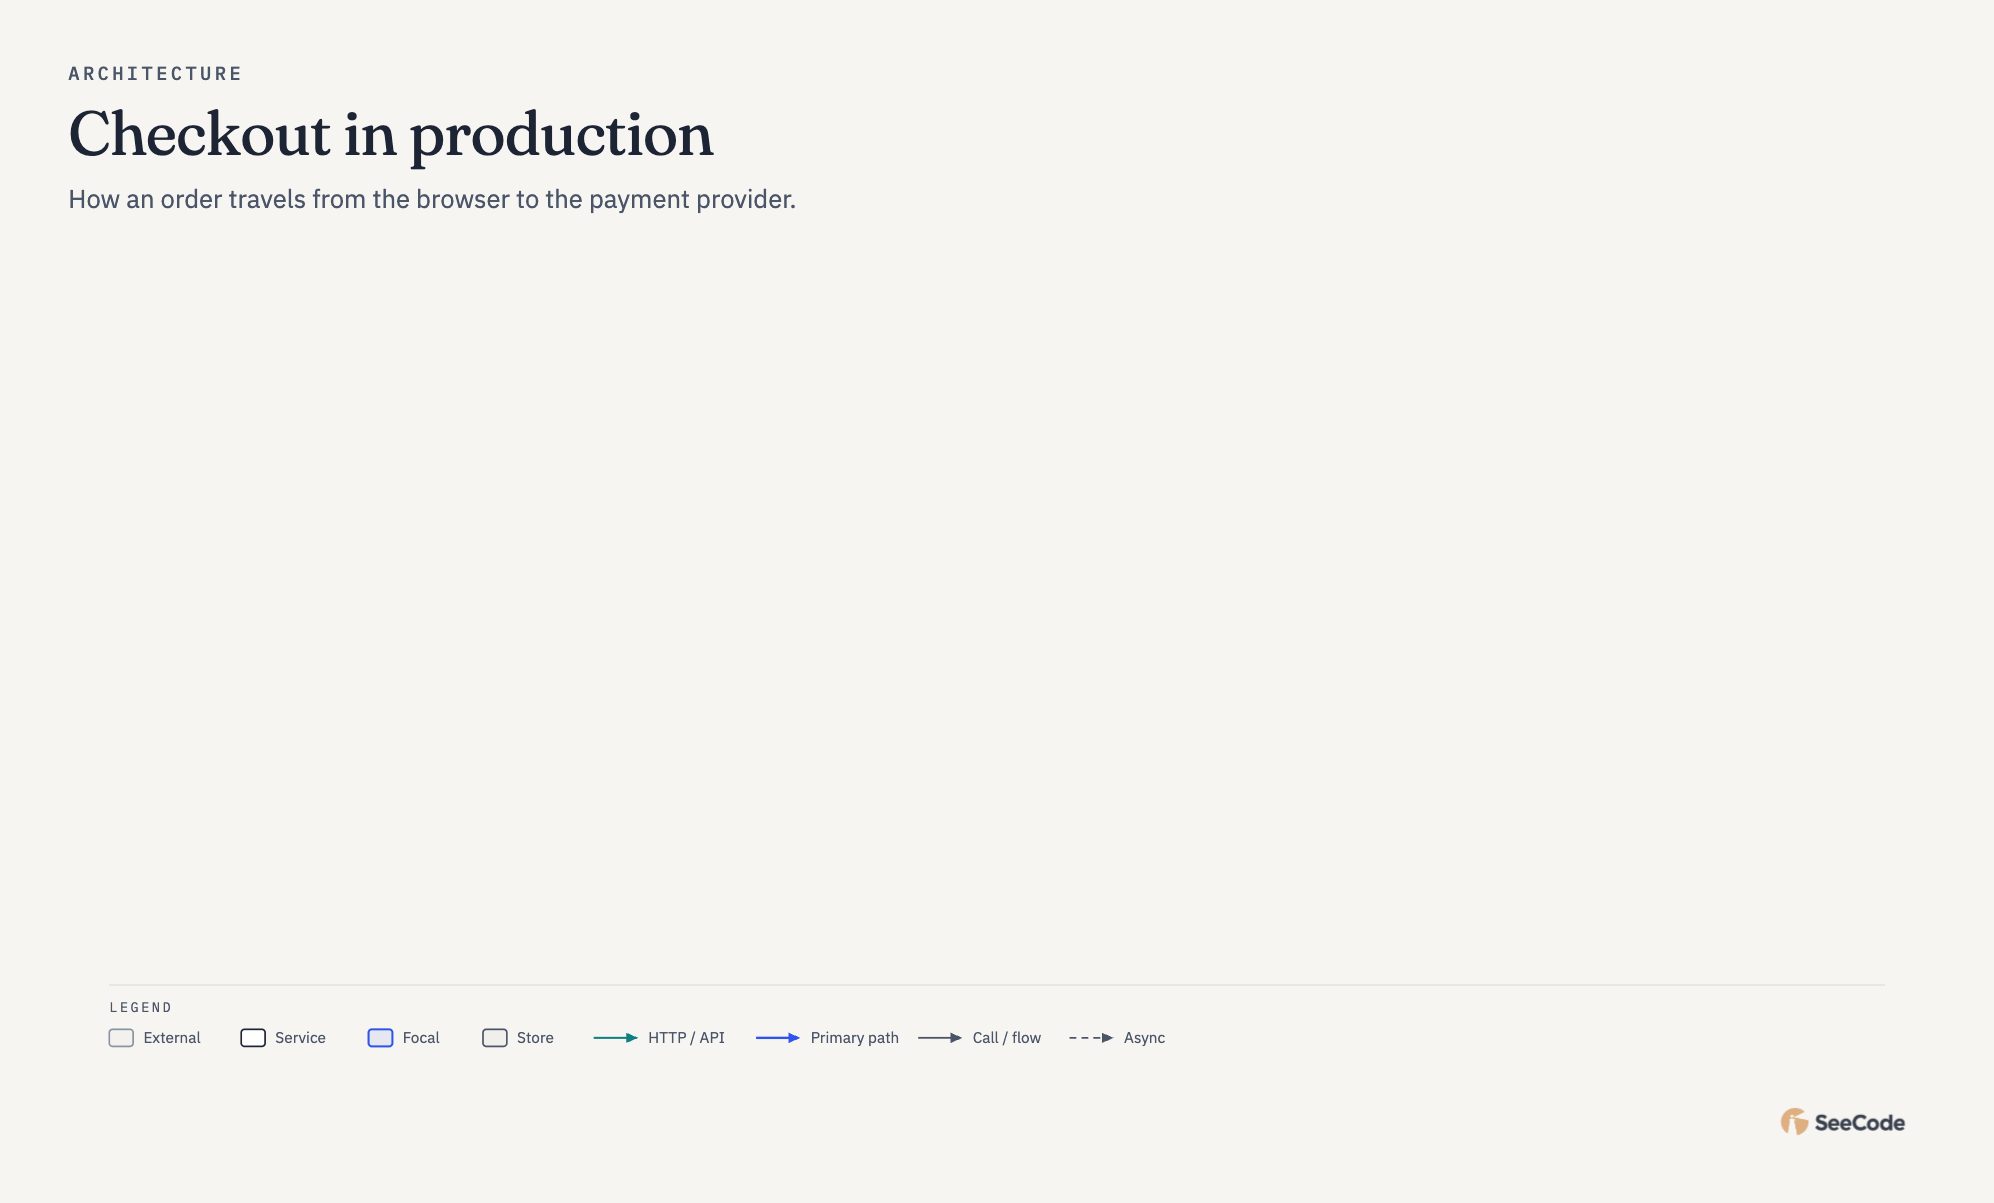The image size is (1994, 1203).
Task: Click the gray Call / flow arrow
Action: point(940,1038)
